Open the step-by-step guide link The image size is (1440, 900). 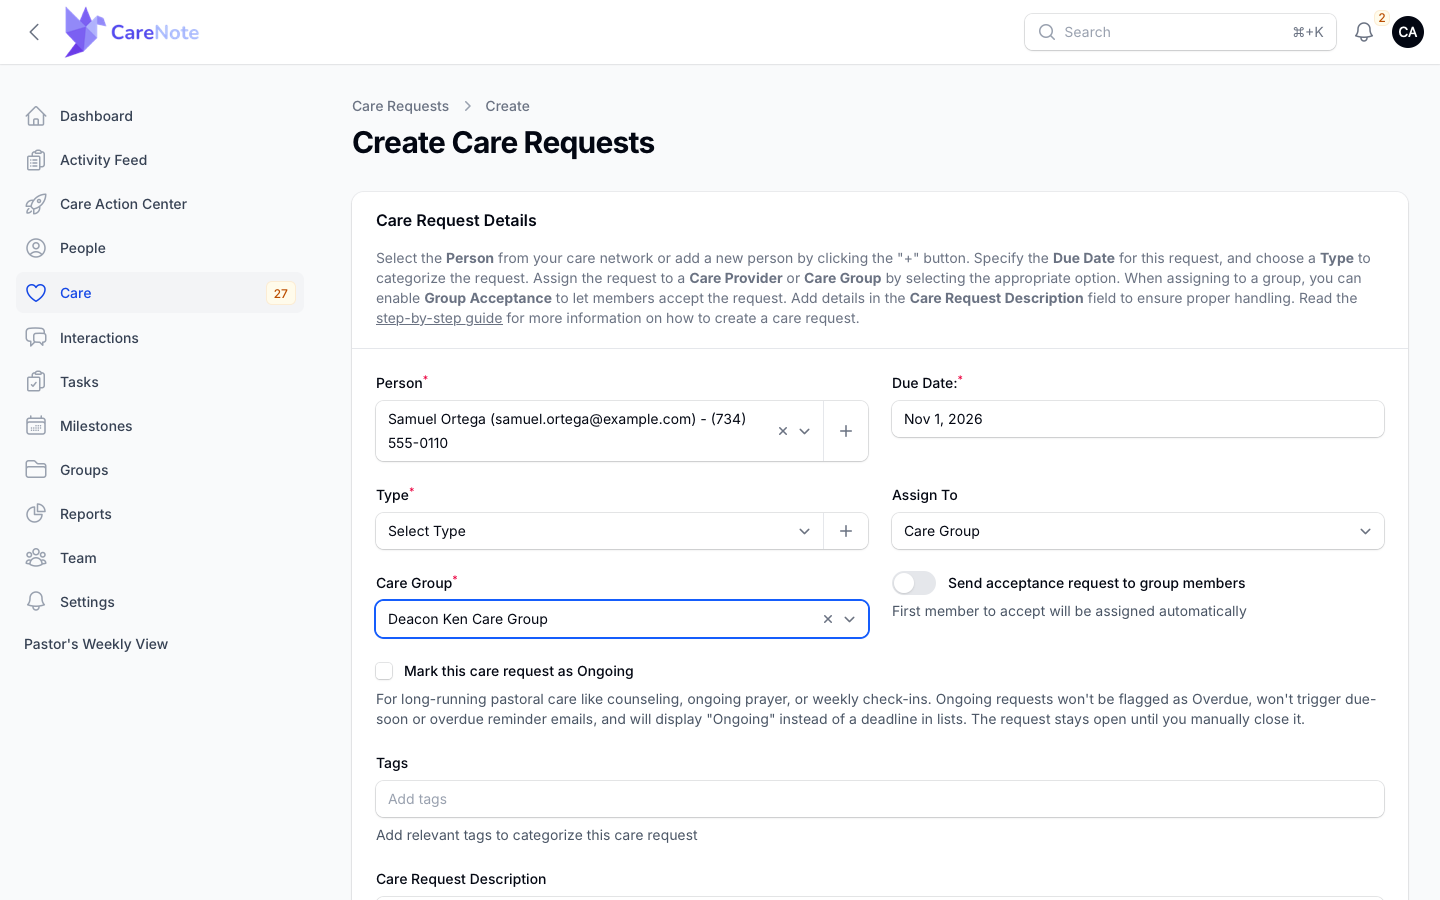[x=439, y=318]
